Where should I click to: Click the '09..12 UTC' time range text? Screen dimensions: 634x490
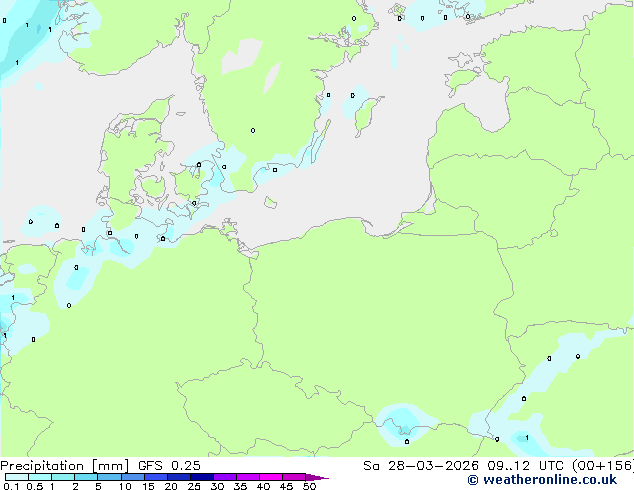coord(525,466)
